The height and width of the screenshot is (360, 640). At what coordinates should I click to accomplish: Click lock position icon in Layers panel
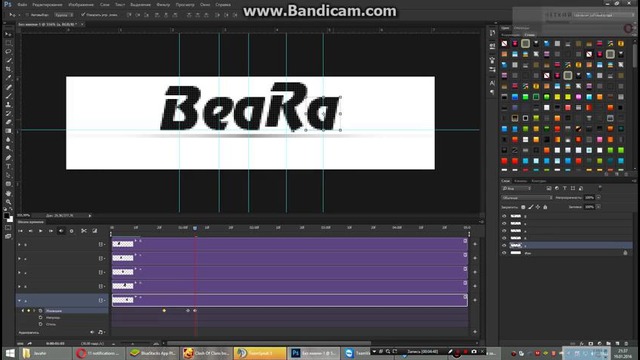coord(538,207)
